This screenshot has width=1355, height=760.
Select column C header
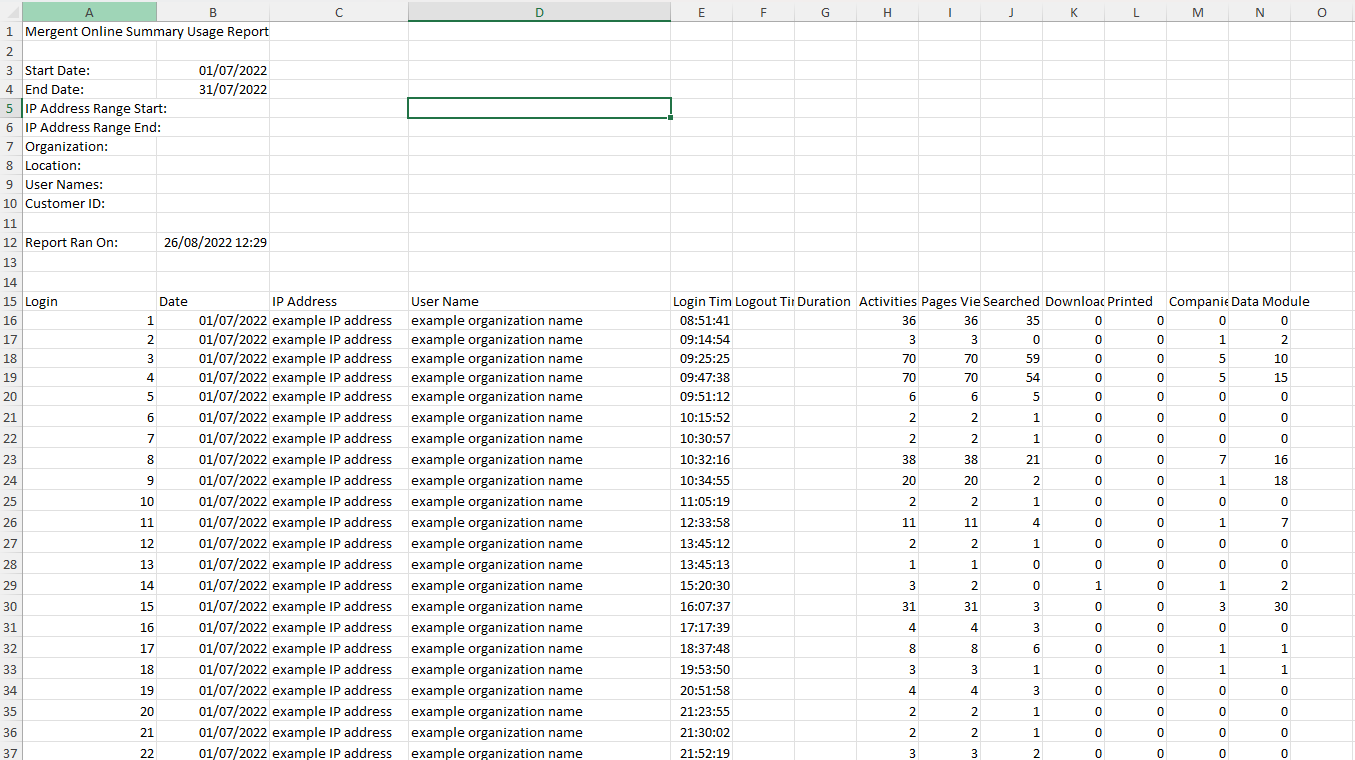pyautogui.click(x=339, y=12)
